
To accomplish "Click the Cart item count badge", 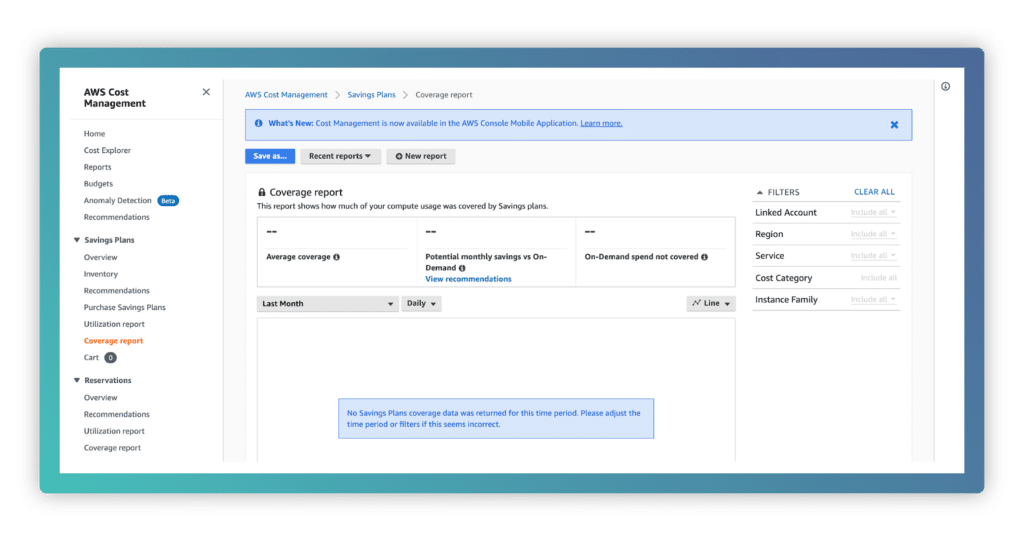I will point(110,357).
